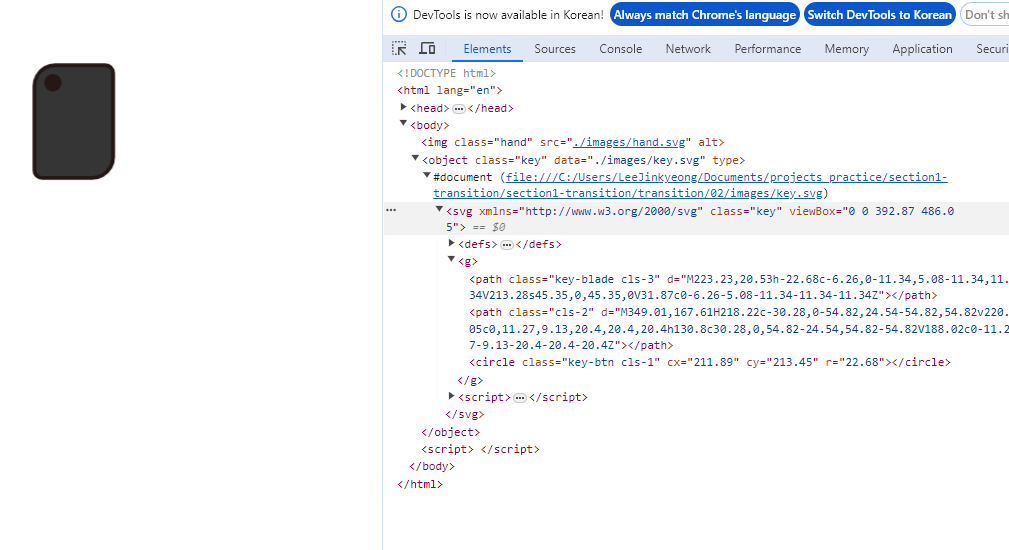Open the ./images/hand.svg link
The width and height of the screenshot is (1009, 550).
pyautogui.click(x=629, y=142)
